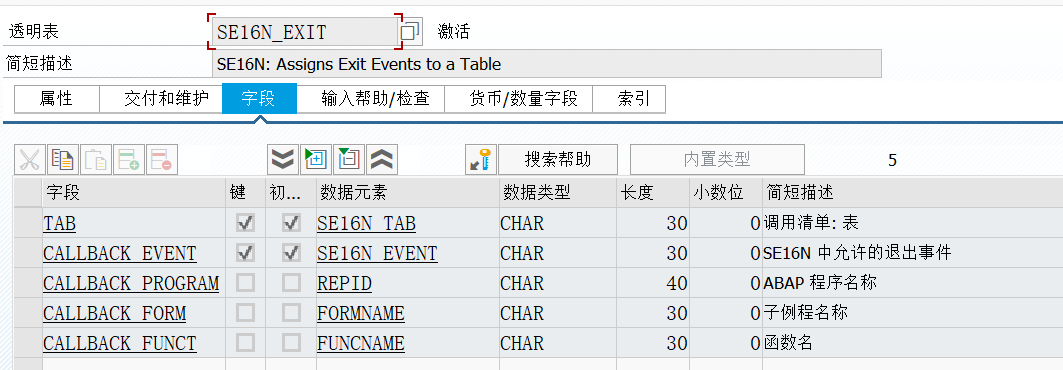The height and width of the screenshot is (370, 1063).
Task: Click the 激活 status text
Action: tap(454, 32)
